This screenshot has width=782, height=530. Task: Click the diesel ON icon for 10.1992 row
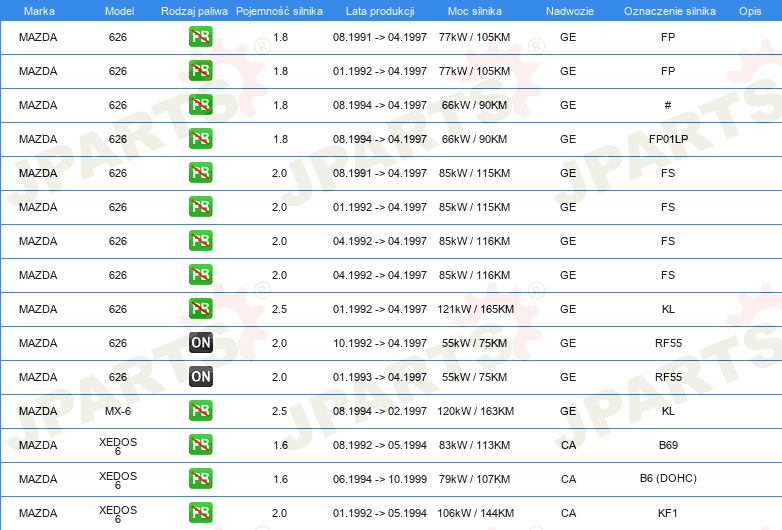tap(200, 343)
